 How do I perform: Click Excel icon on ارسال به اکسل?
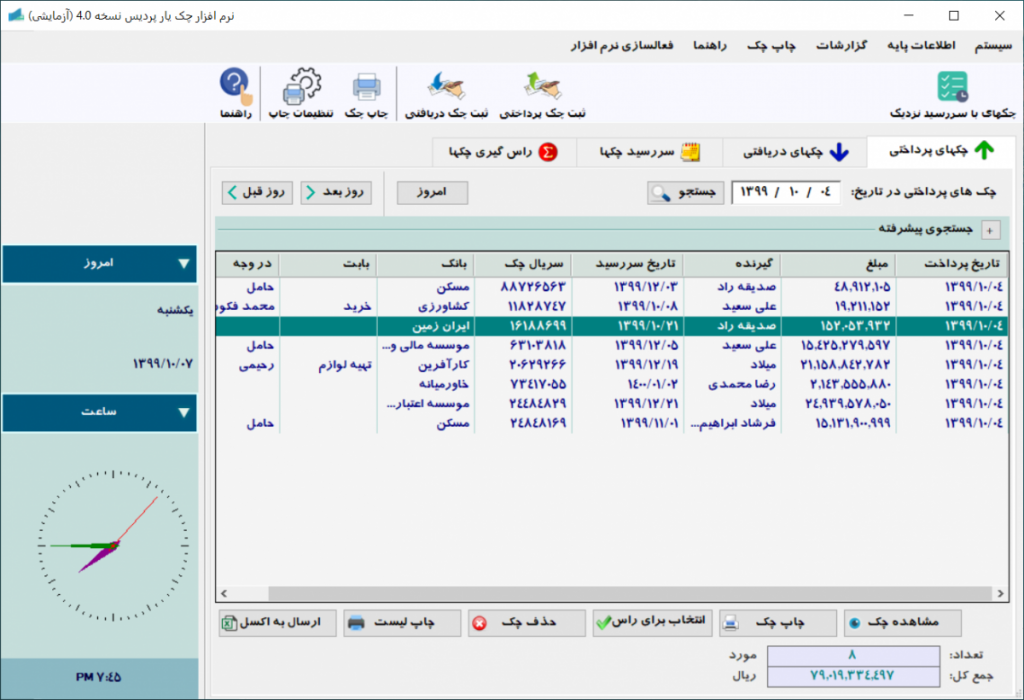(x=229, y=623)
